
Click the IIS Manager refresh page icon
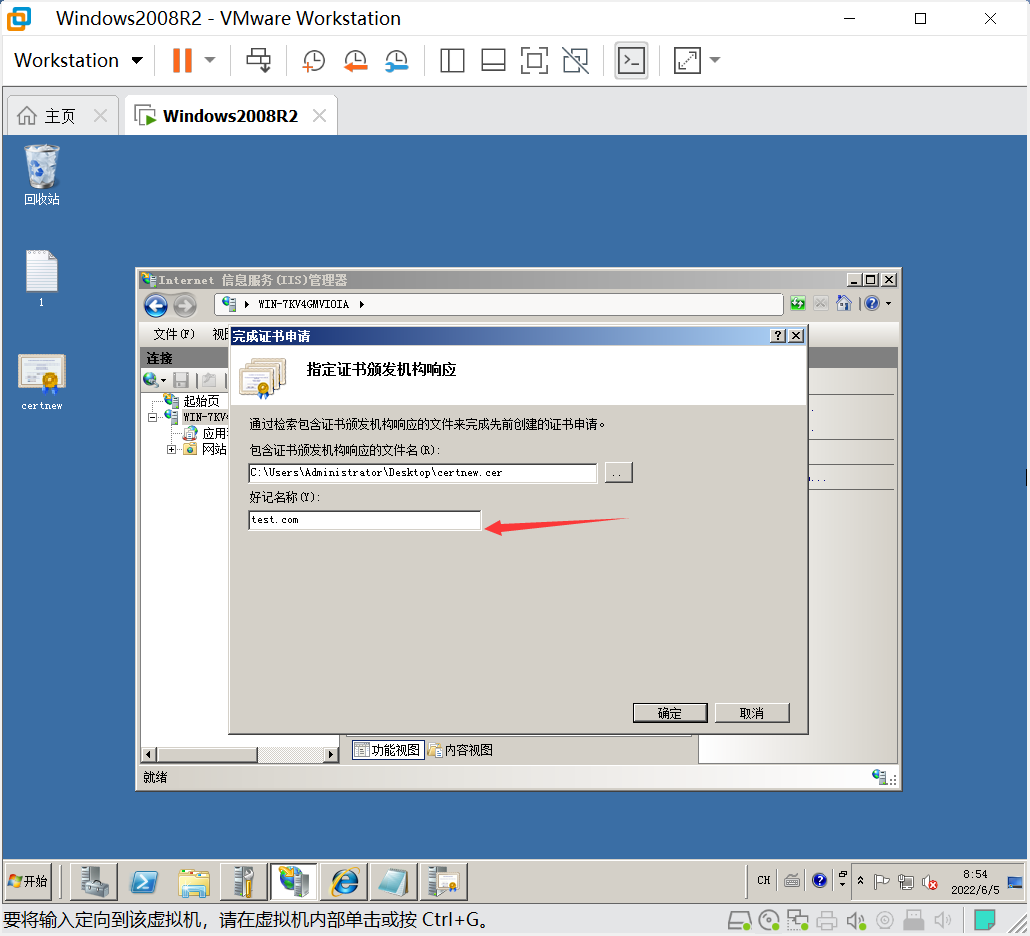click(x=798, y=303)
